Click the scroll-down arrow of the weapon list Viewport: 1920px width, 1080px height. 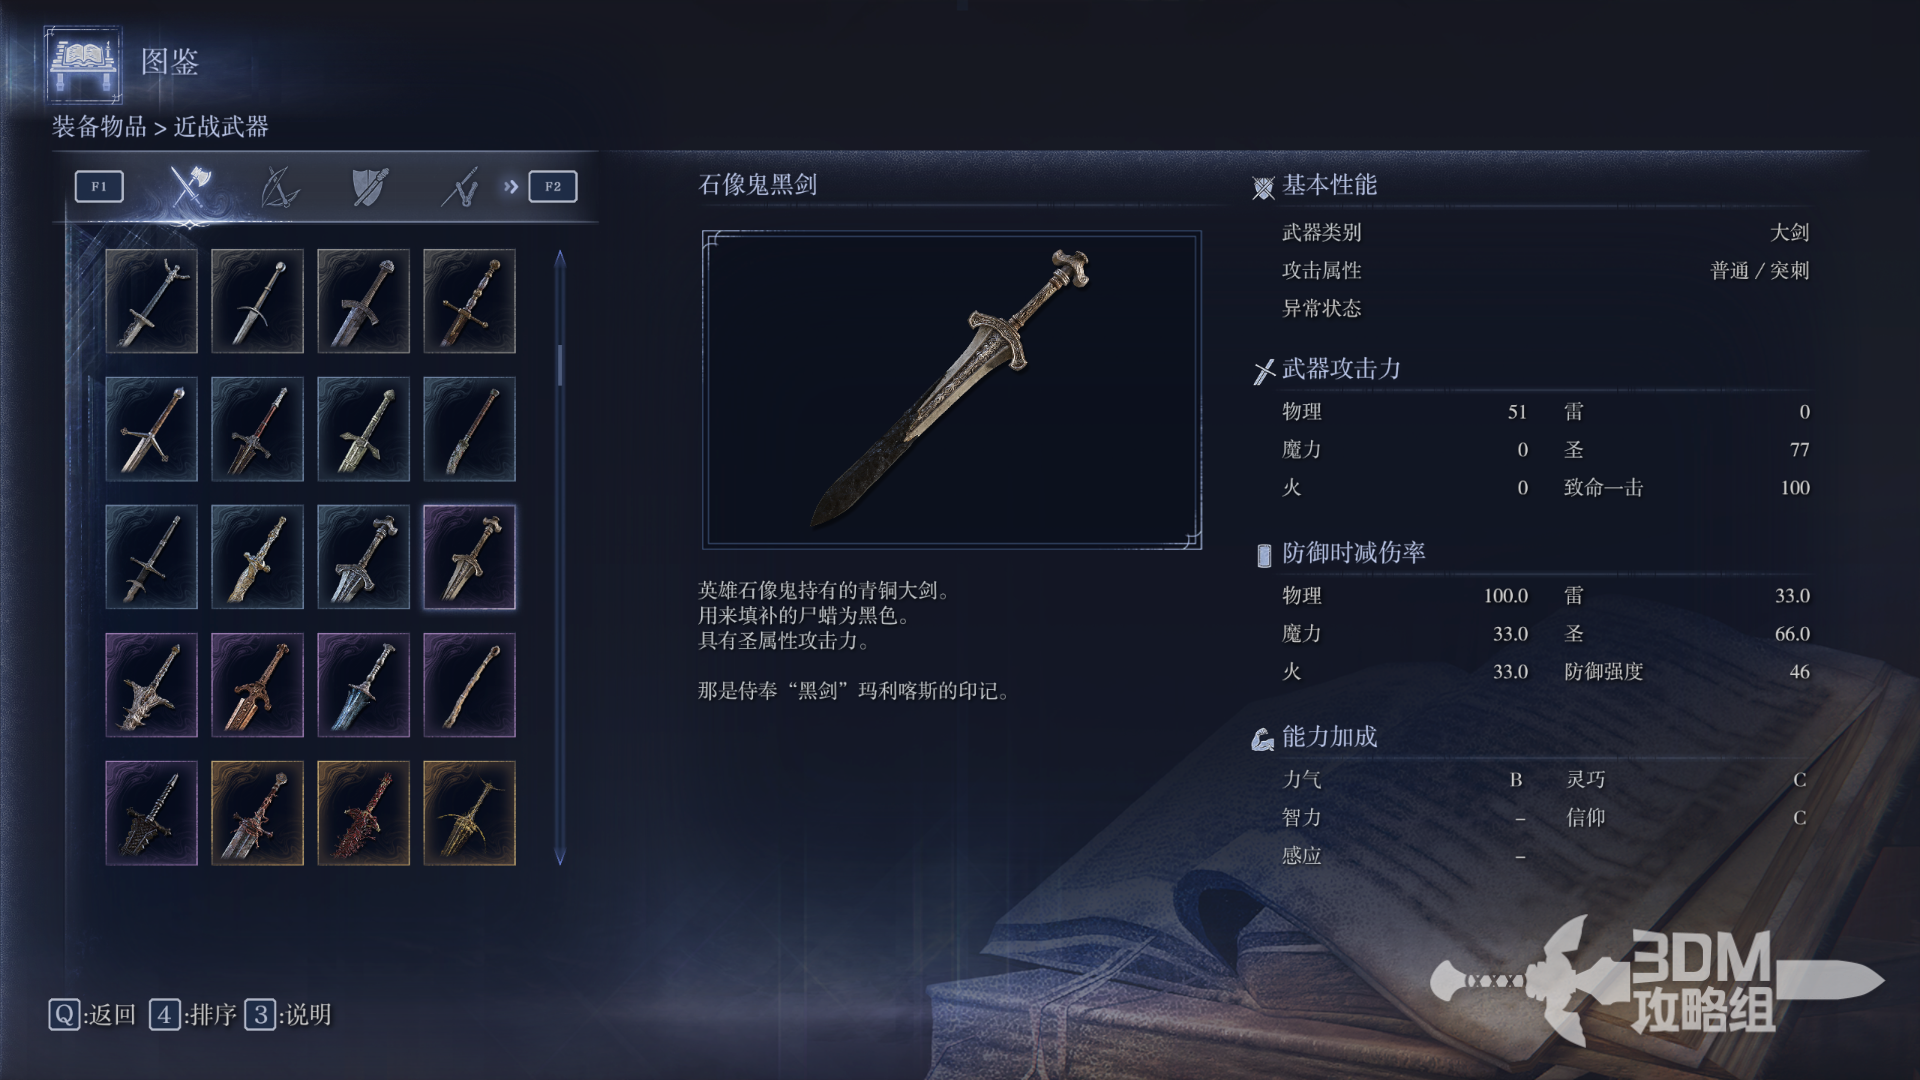560,857
